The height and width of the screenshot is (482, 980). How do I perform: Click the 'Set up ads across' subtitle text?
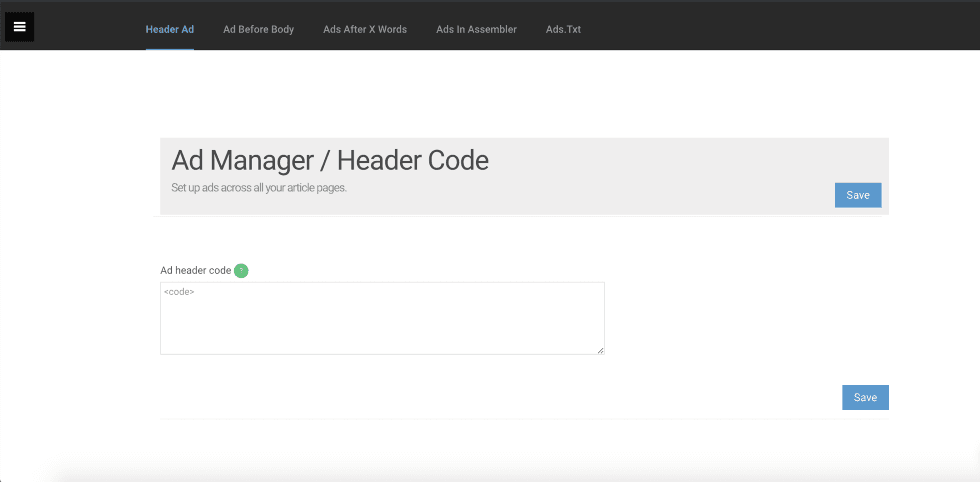click(259, 188)
